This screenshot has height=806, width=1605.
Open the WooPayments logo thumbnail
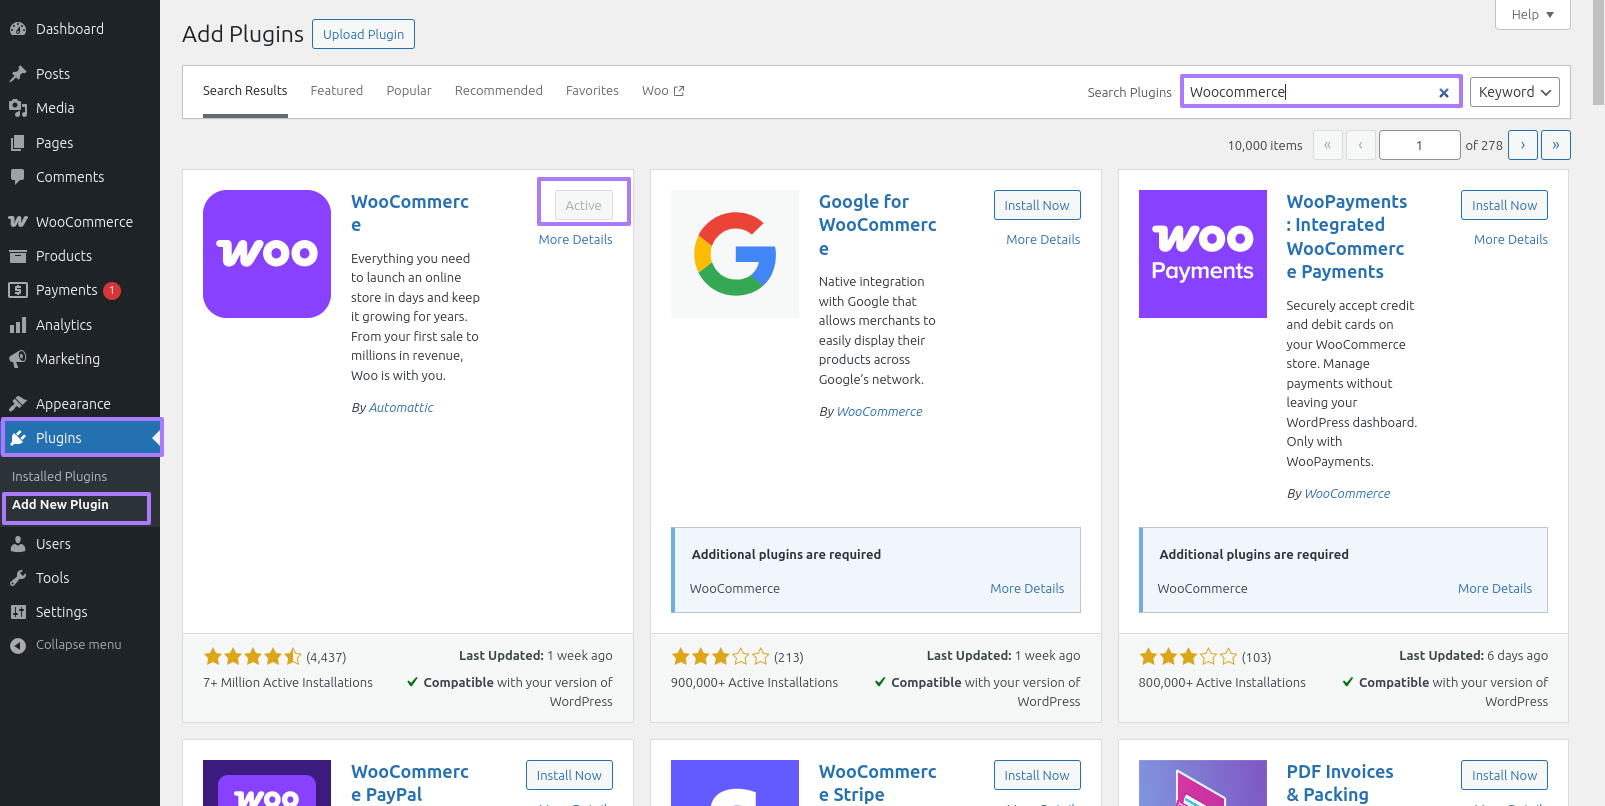coord(1203,254)
